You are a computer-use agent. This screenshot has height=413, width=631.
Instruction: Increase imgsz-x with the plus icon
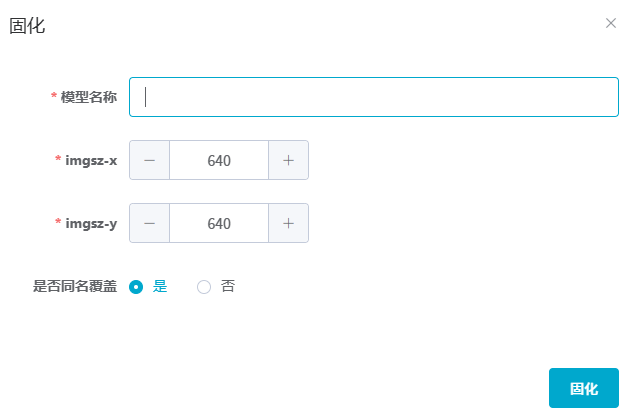(x=288, y=160)
